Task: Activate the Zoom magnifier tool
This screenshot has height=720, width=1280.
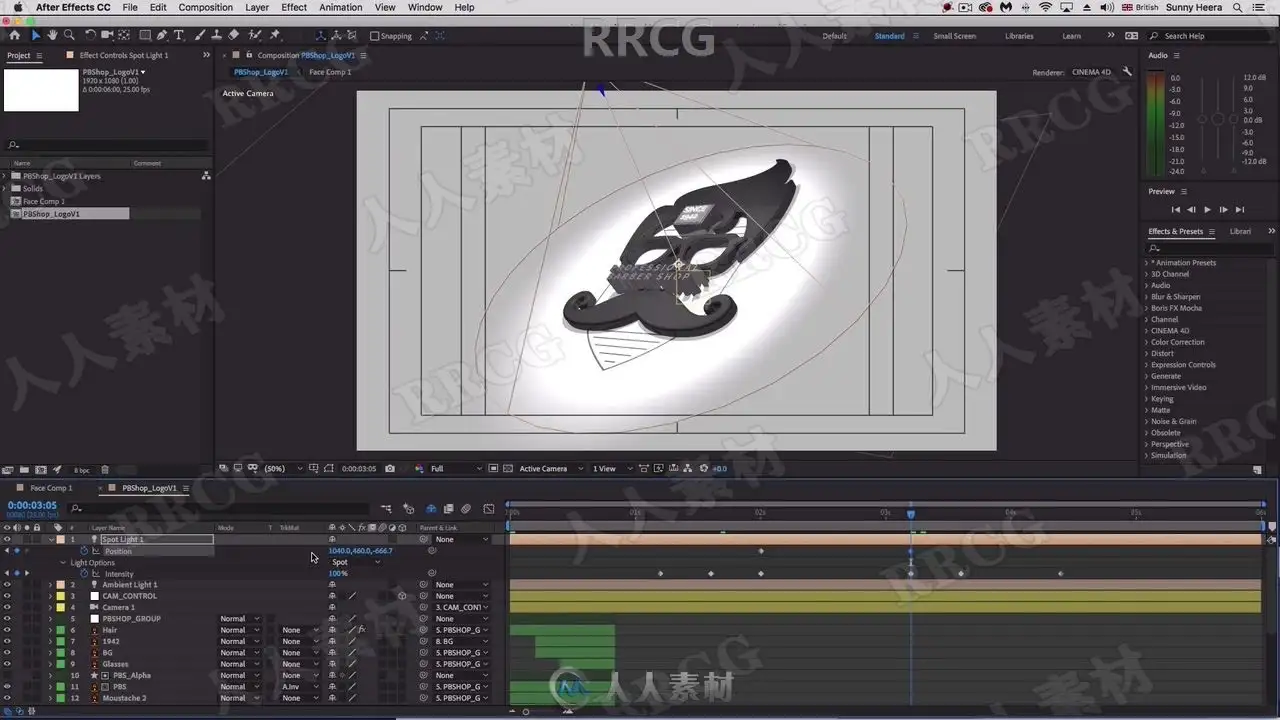Action: coord(70,36)
